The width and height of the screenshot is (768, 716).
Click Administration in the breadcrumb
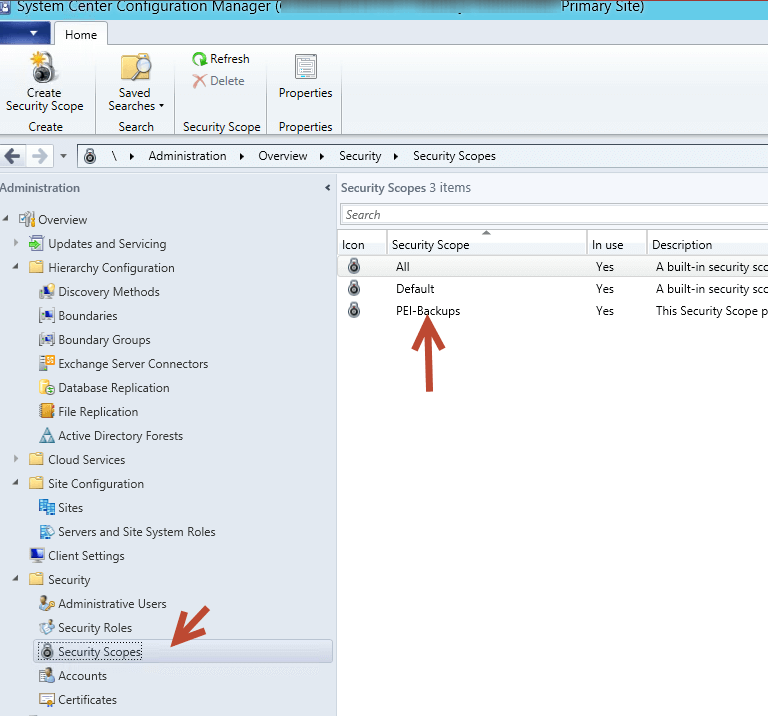[187, 156]
